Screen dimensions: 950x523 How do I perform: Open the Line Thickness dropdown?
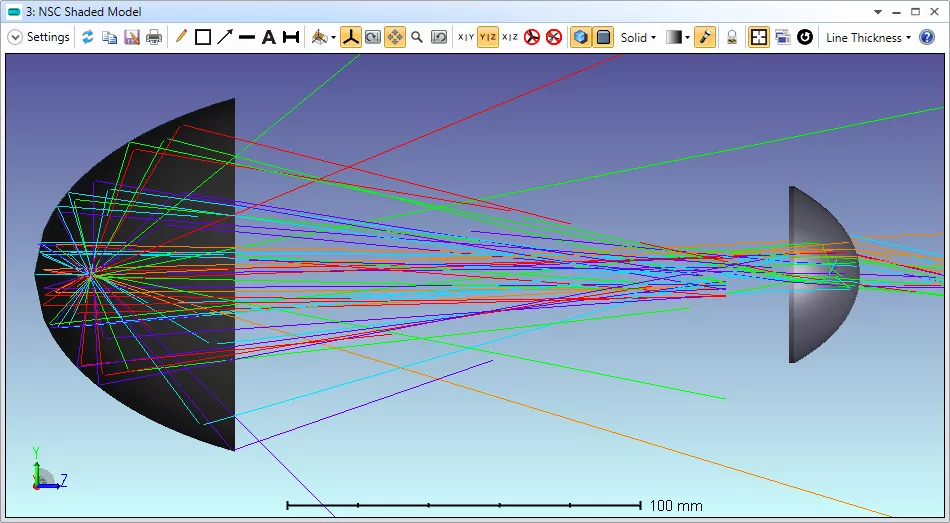(868, 37)
